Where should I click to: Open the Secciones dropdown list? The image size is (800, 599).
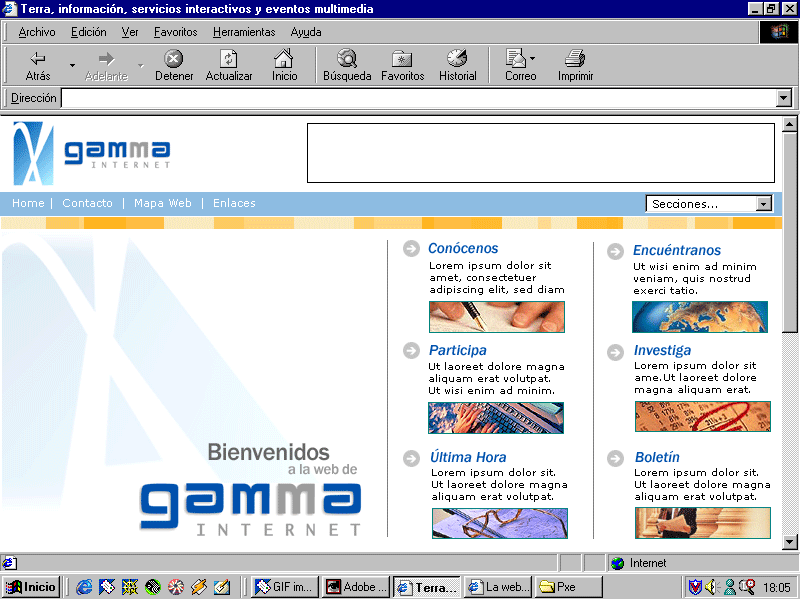(x=764, y=204)
